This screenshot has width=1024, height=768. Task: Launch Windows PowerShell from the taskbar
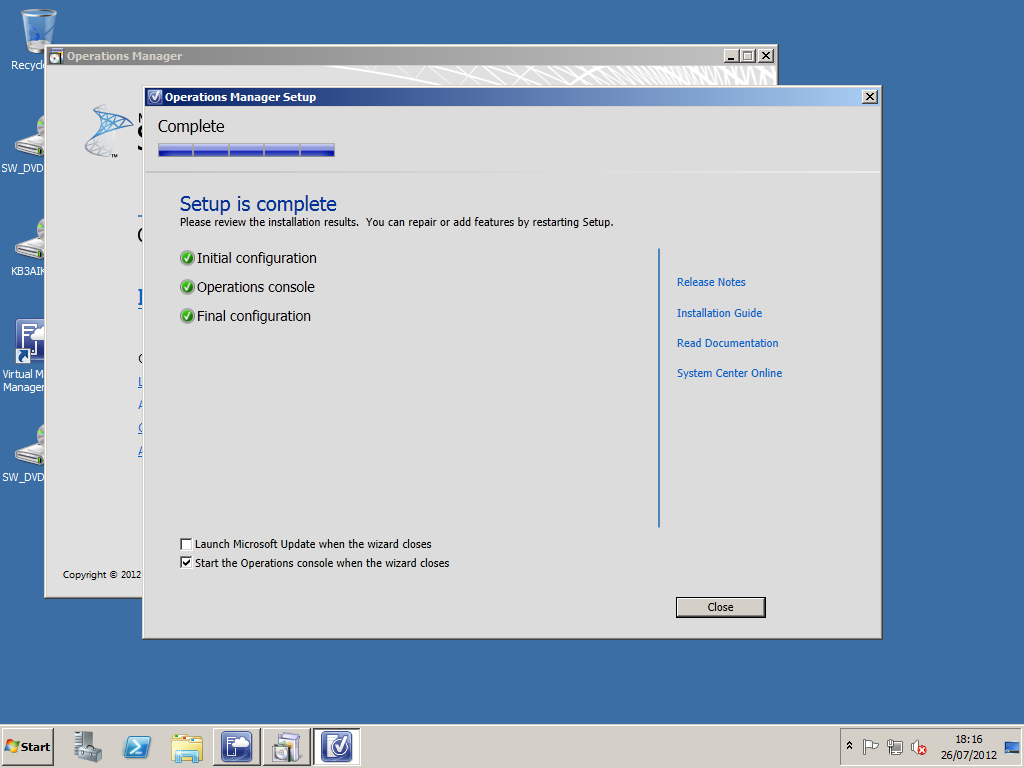pyautogui.click(x=137, y=746)
